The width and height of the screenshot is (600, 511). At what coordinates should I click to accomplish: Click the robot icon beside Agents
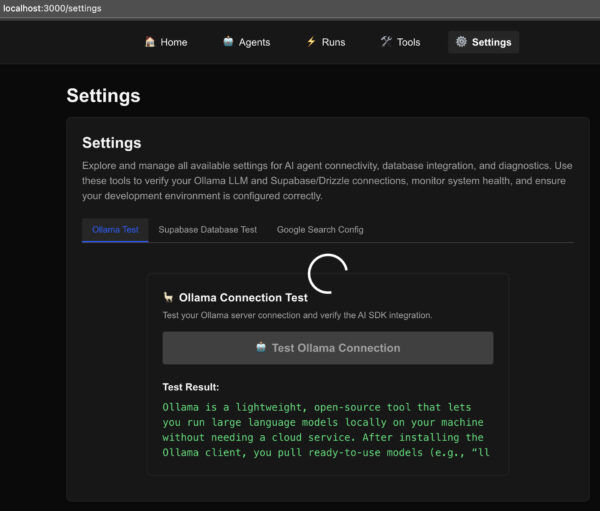pyautogui.click(x=228, y=42)
